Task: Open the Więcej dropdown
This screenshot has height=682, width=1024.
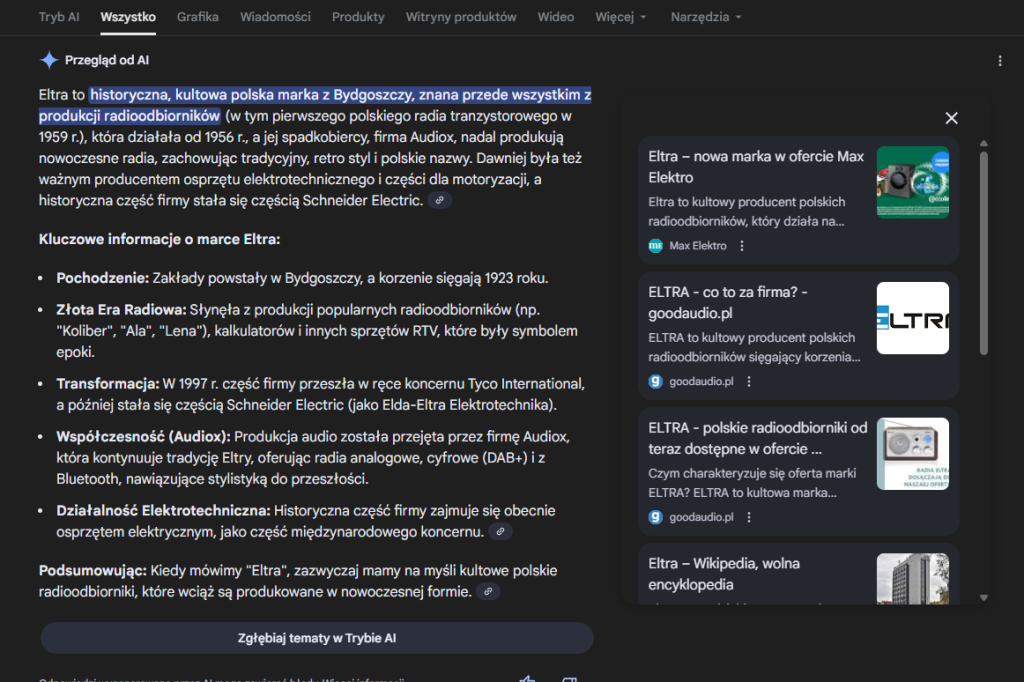Action: (620, 16)
